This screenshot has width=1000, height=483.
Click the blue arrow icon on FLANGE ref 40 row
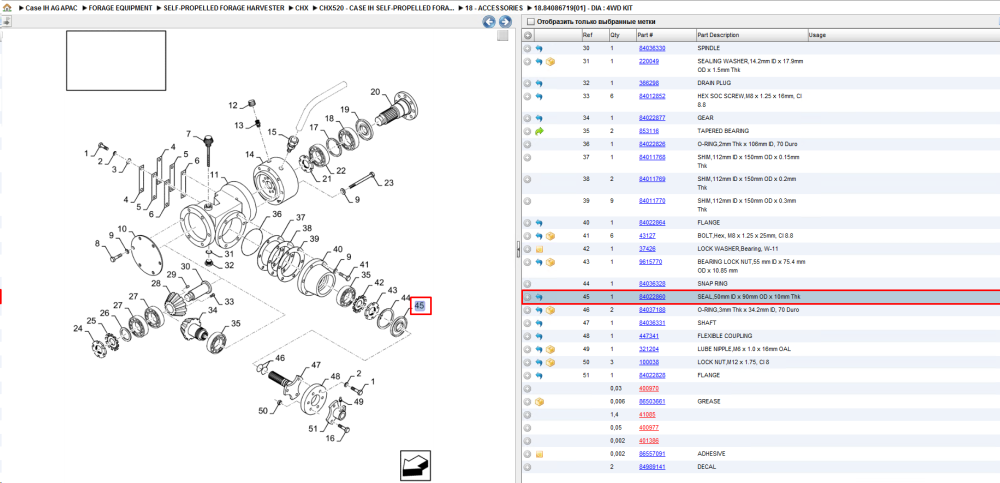coord(539,223)
